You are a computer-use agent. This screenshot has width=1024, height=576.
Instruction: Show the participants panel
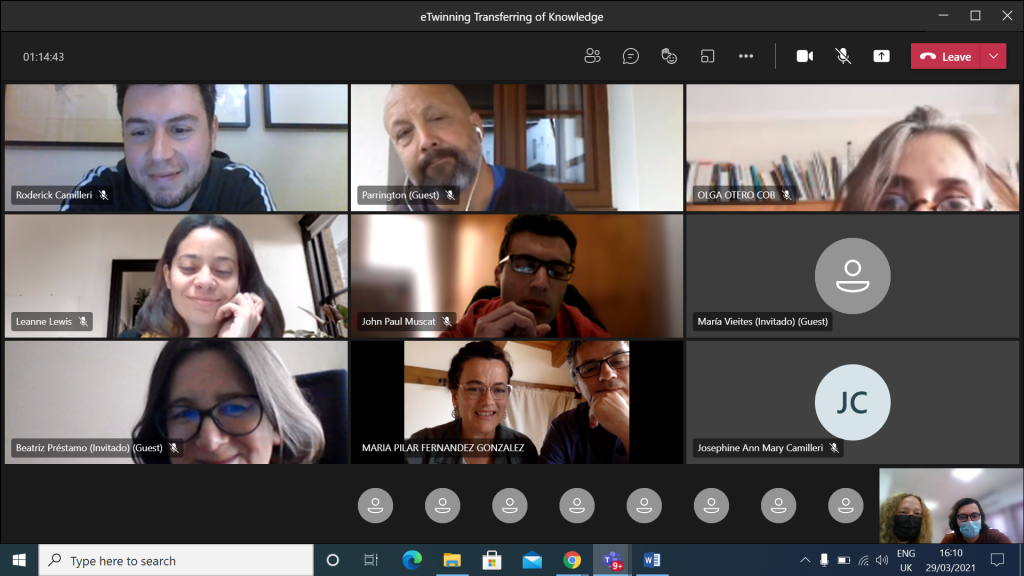click(592, 56)
